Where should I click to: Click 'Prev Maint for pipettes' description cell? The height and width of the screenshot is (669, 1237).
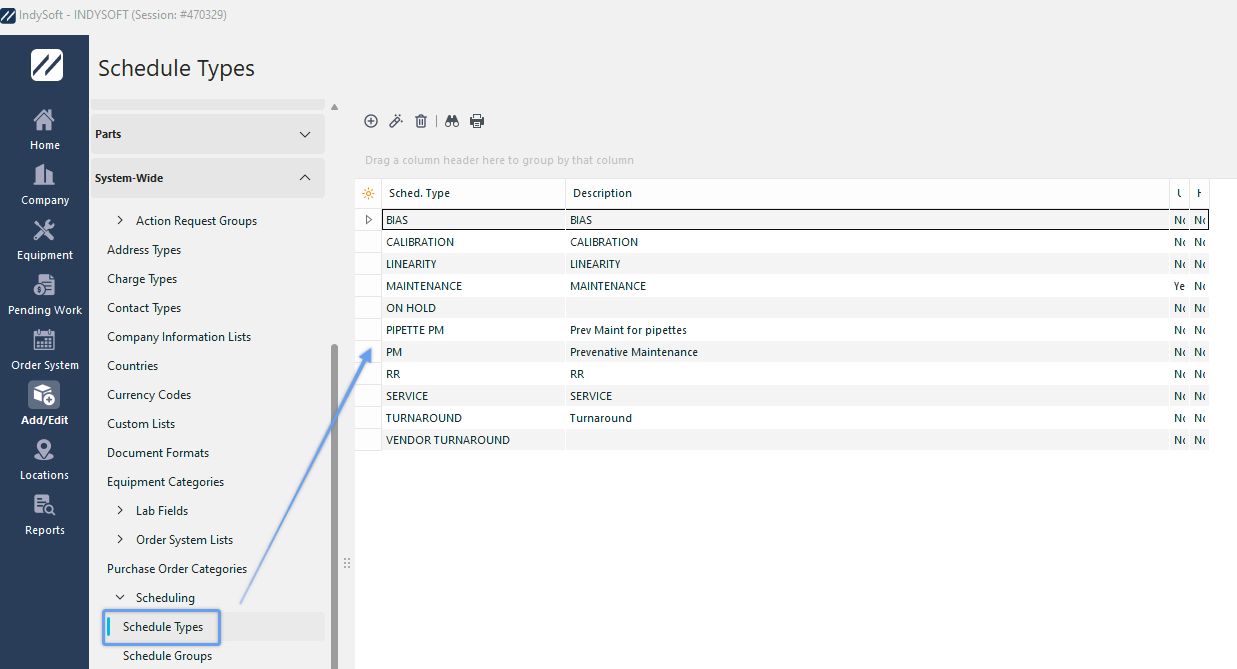click(867, 330)
